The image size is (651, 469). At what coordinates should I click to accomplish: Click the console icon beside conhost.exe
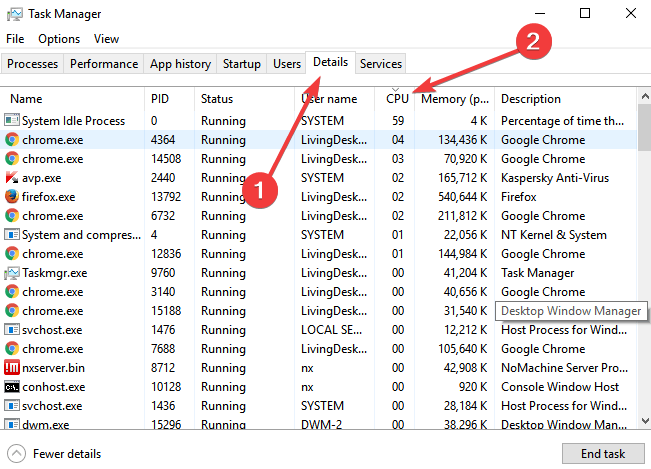coord(12,387)
